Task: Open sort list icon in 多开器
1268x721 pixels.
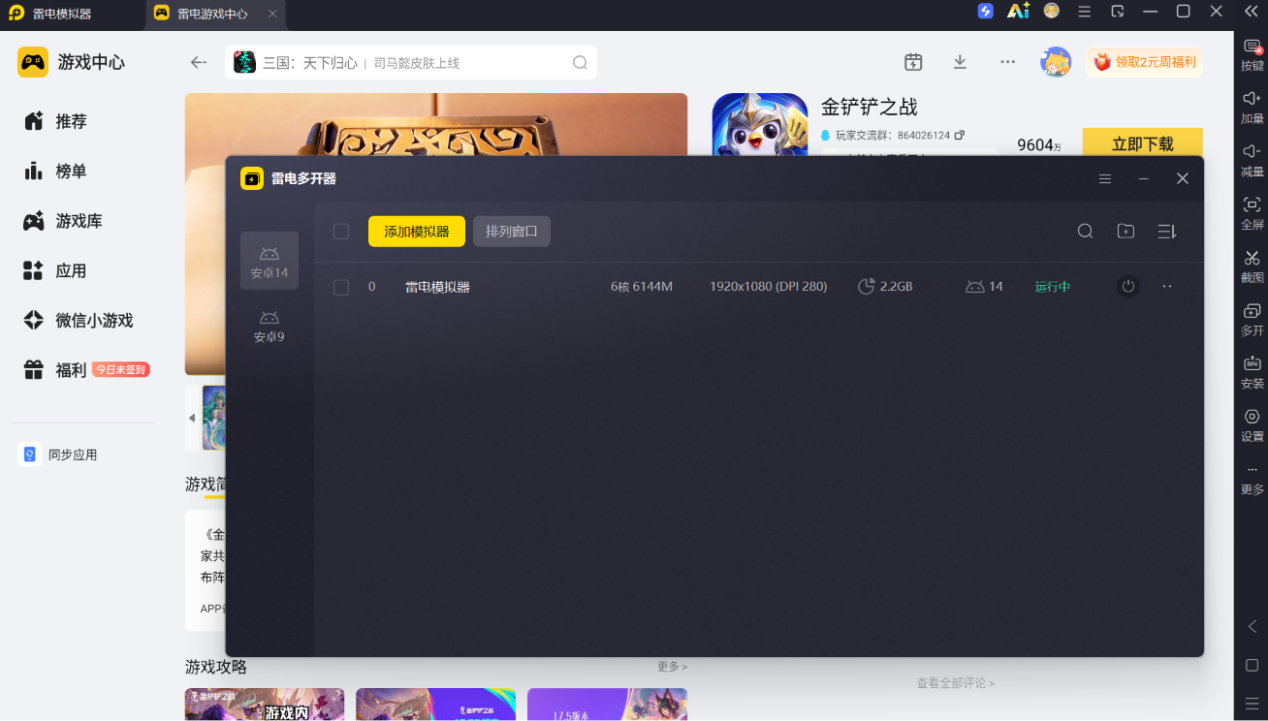Action: click(x=1166, y=231)
